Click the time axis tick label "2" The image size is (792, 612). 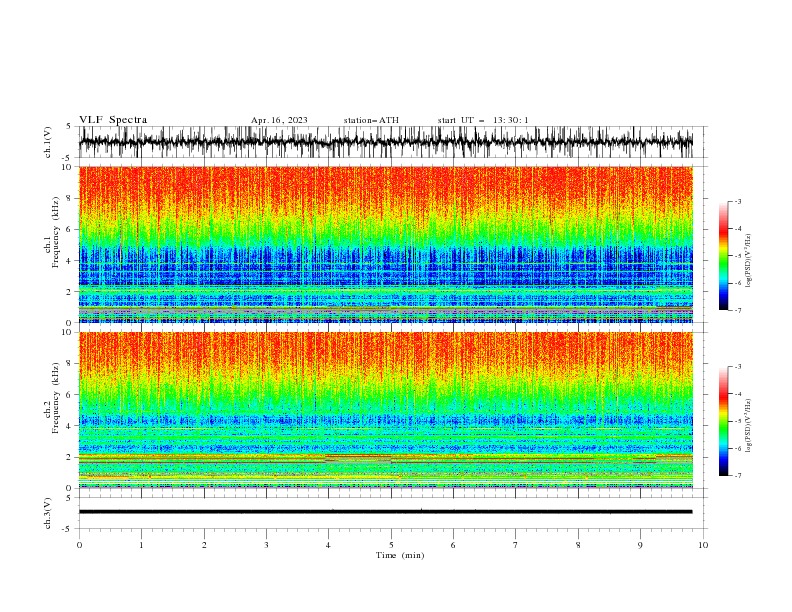pyautogui.click(x=204, y=545)
